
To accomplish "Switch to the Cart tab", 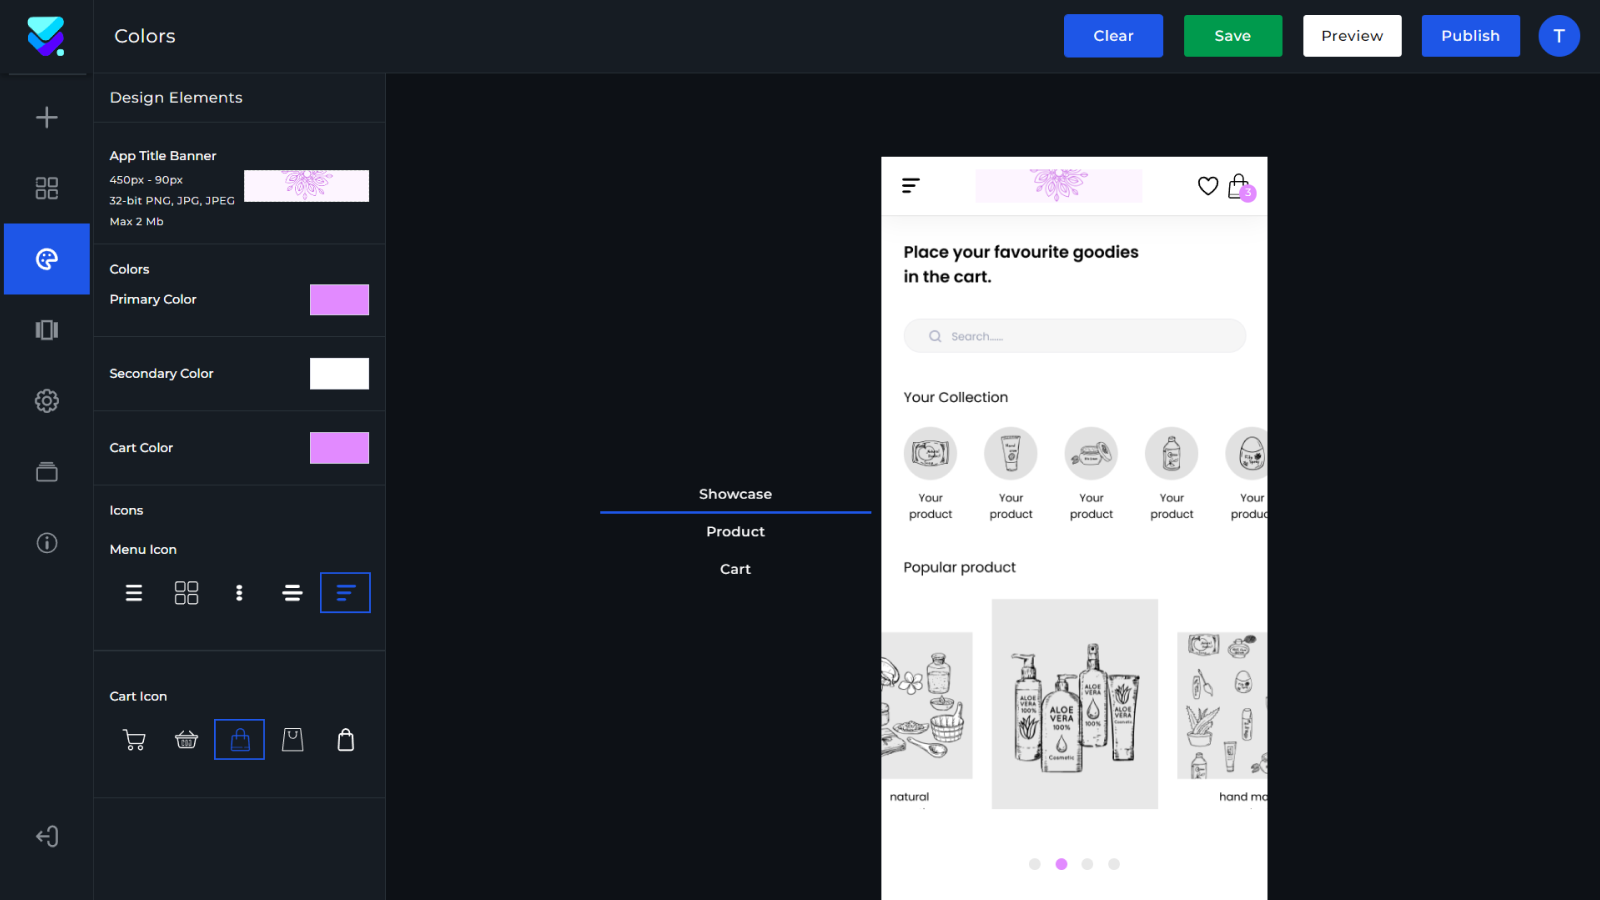I will click(735, 568).
